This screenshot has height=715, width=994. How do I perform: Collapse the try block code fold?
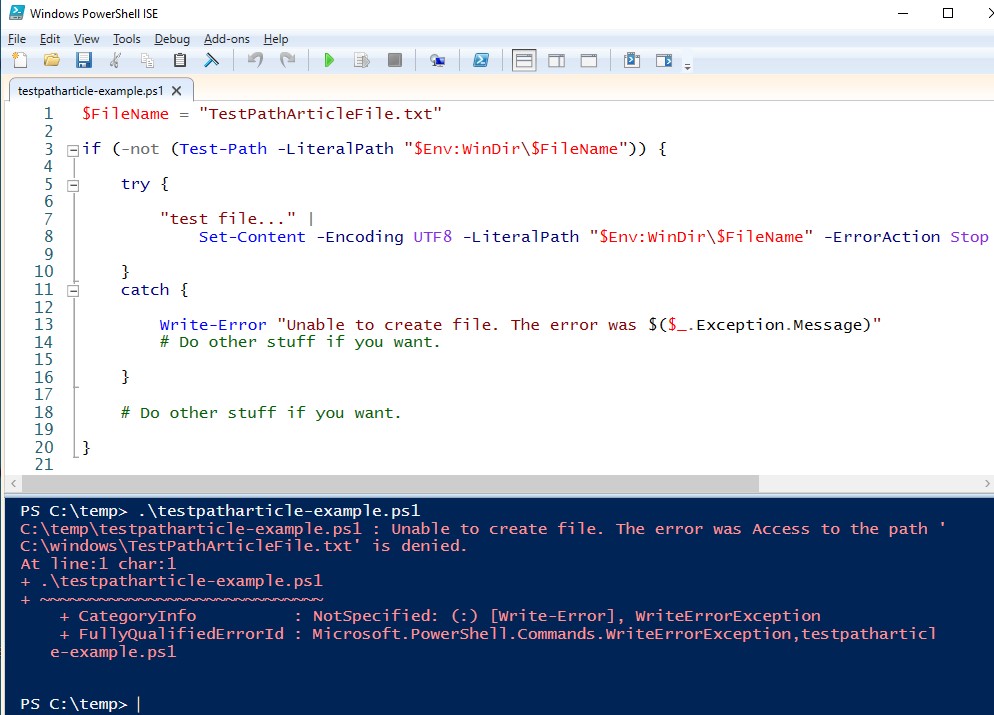72,184
